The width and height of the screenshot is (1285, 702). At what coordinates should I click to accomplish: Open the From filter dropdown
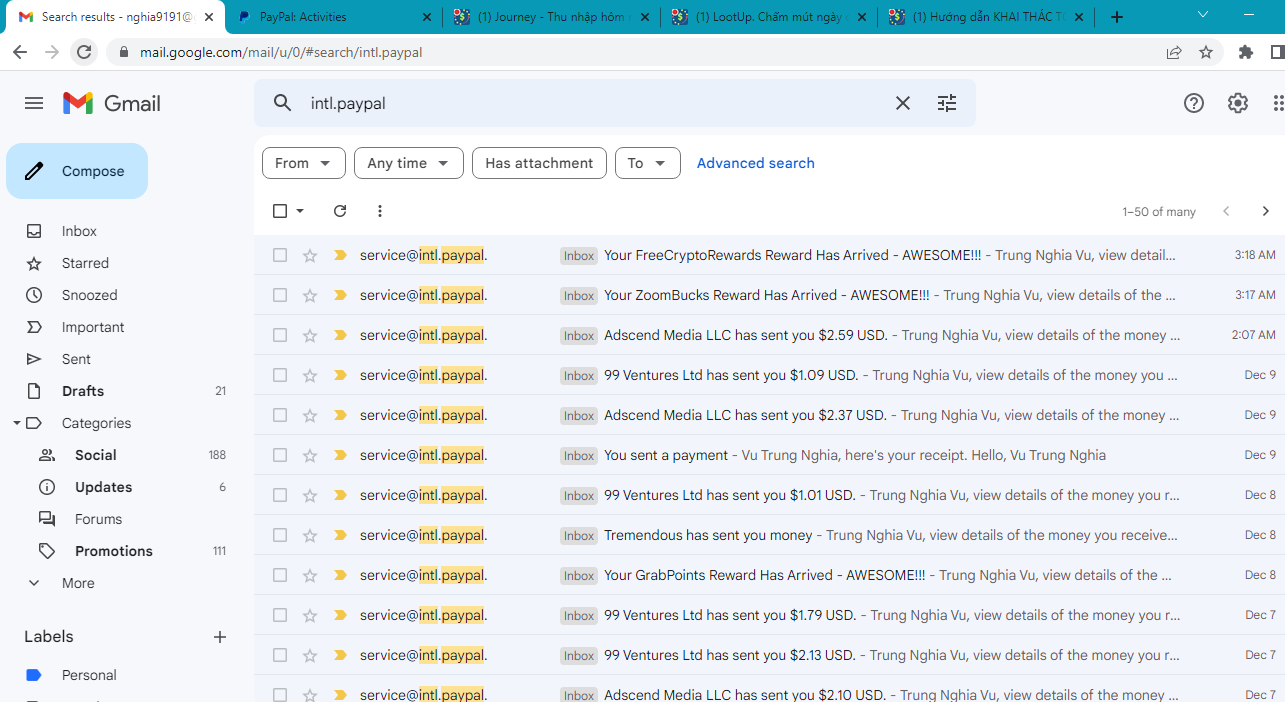point(304,163)
